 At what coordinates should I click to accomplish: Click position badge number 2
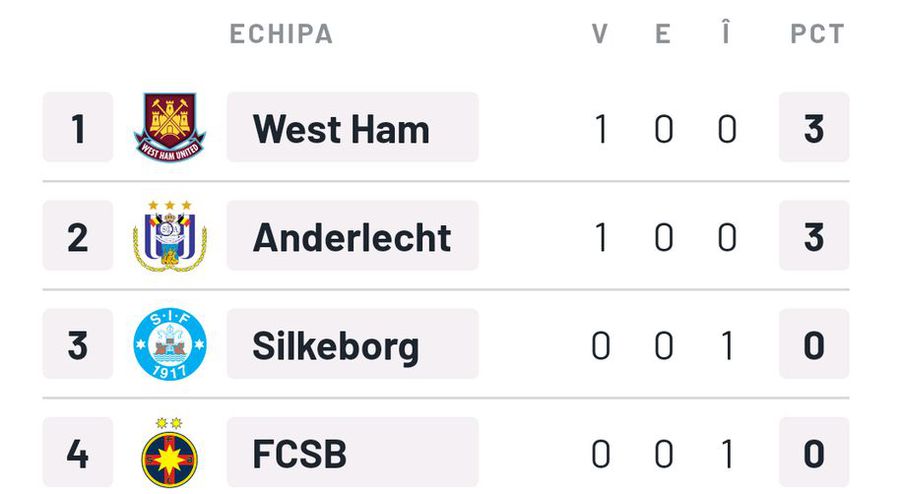[x=78, y=235]
